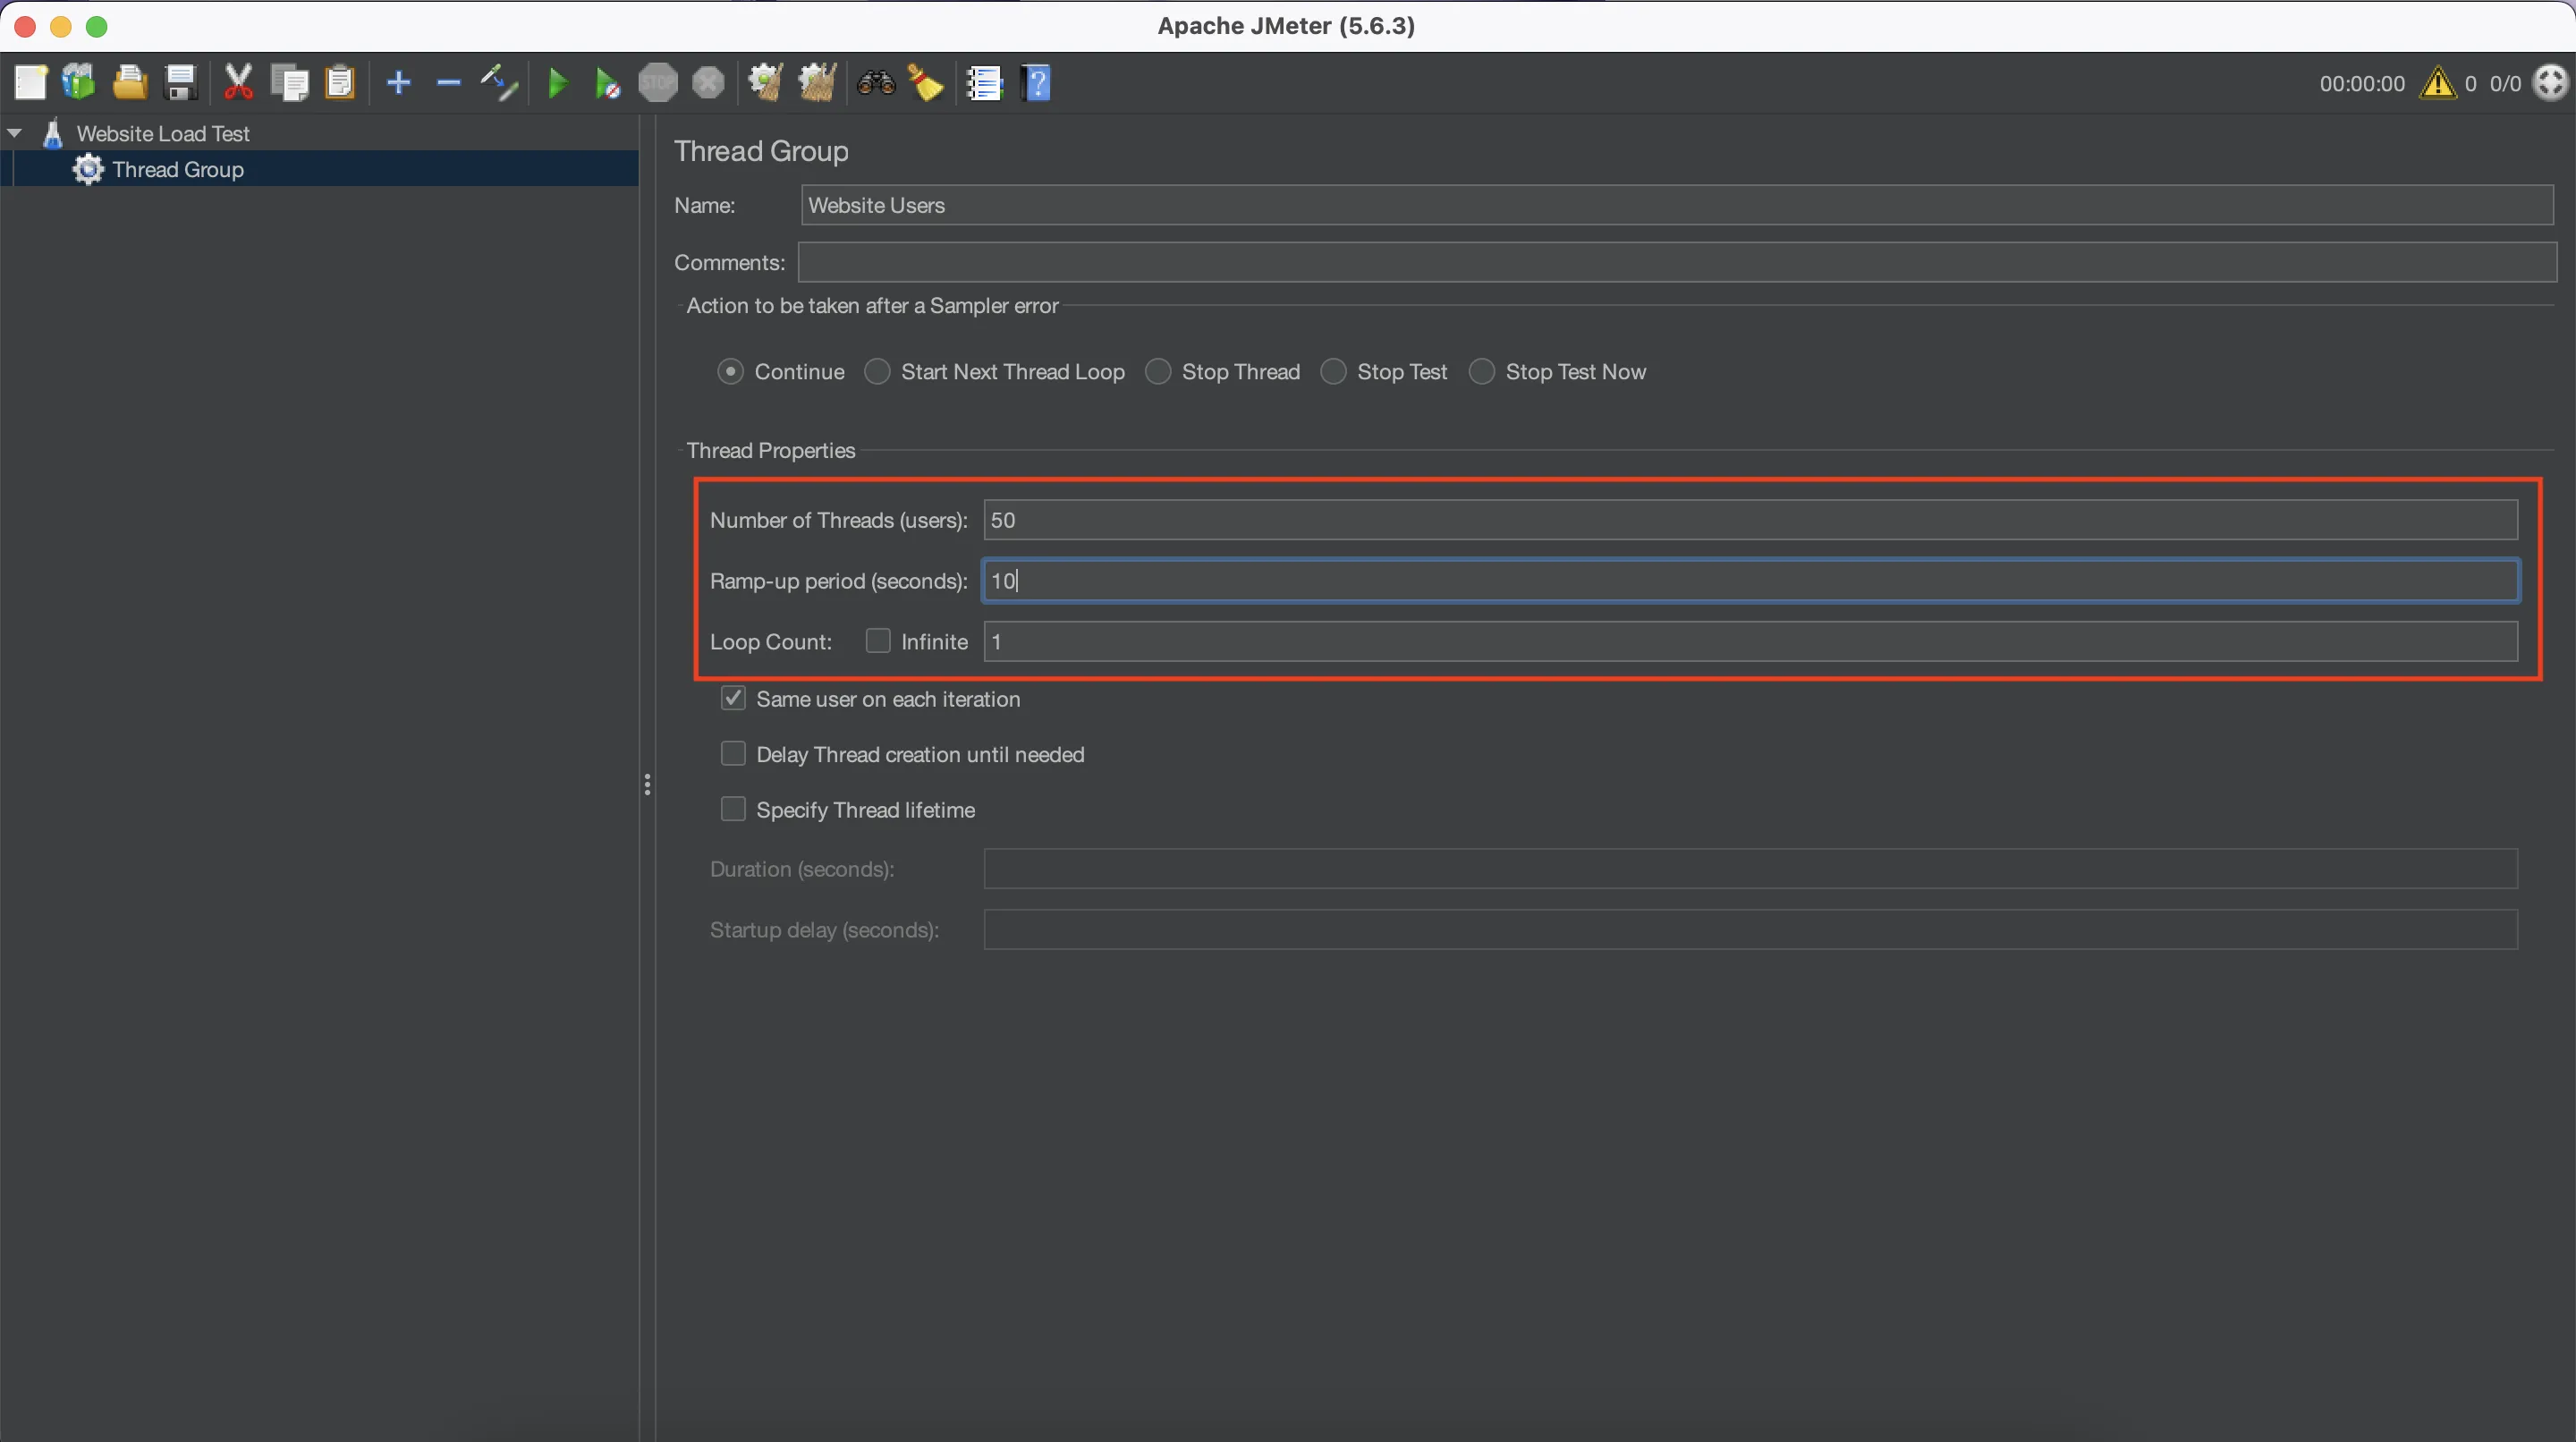Enable the Infinite loop checkbox
Screen dimensions: 2576x1442
(878, 641)
